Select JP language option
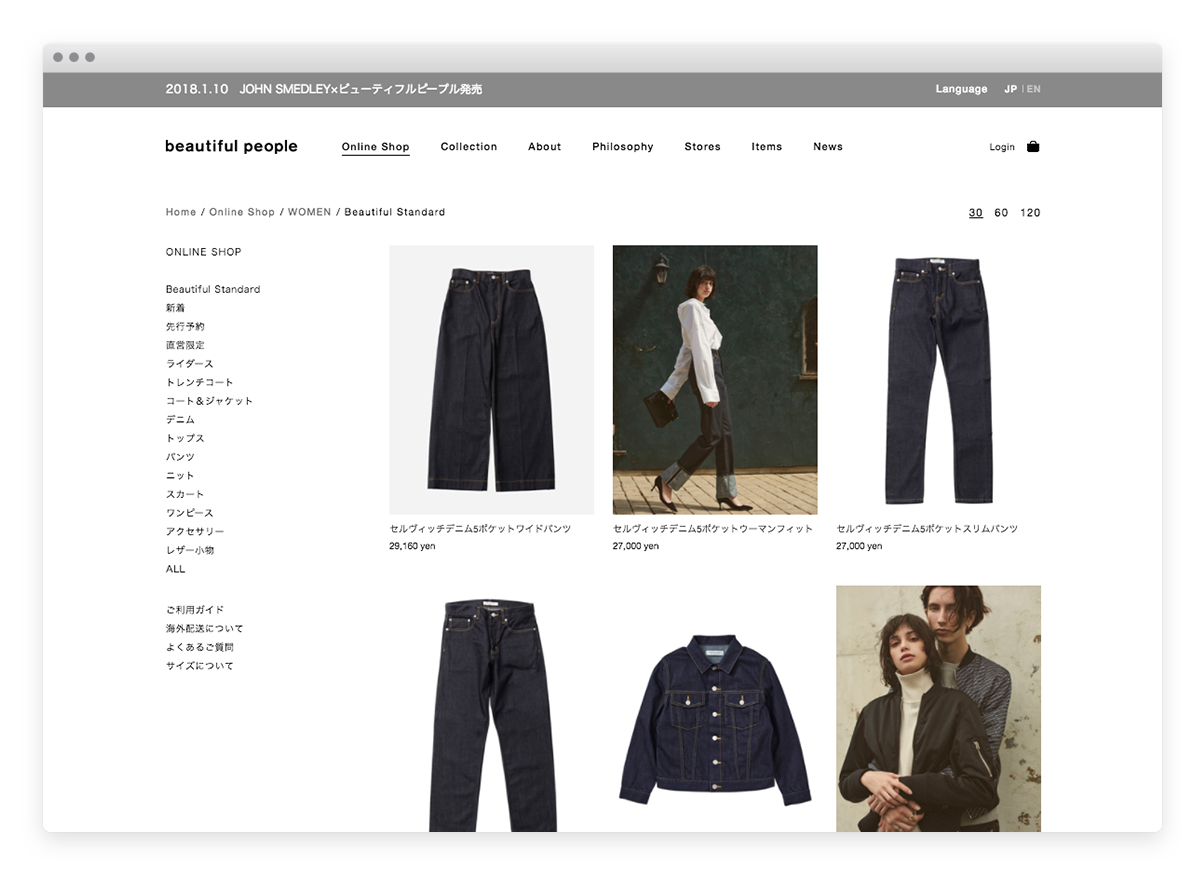 click(1010, 89)
